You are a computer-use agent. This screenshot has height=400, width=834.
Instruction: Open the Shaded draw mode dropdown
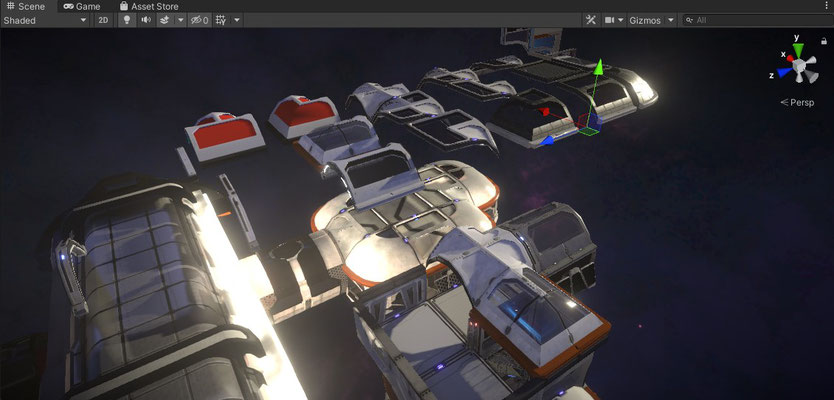[45, 20]
